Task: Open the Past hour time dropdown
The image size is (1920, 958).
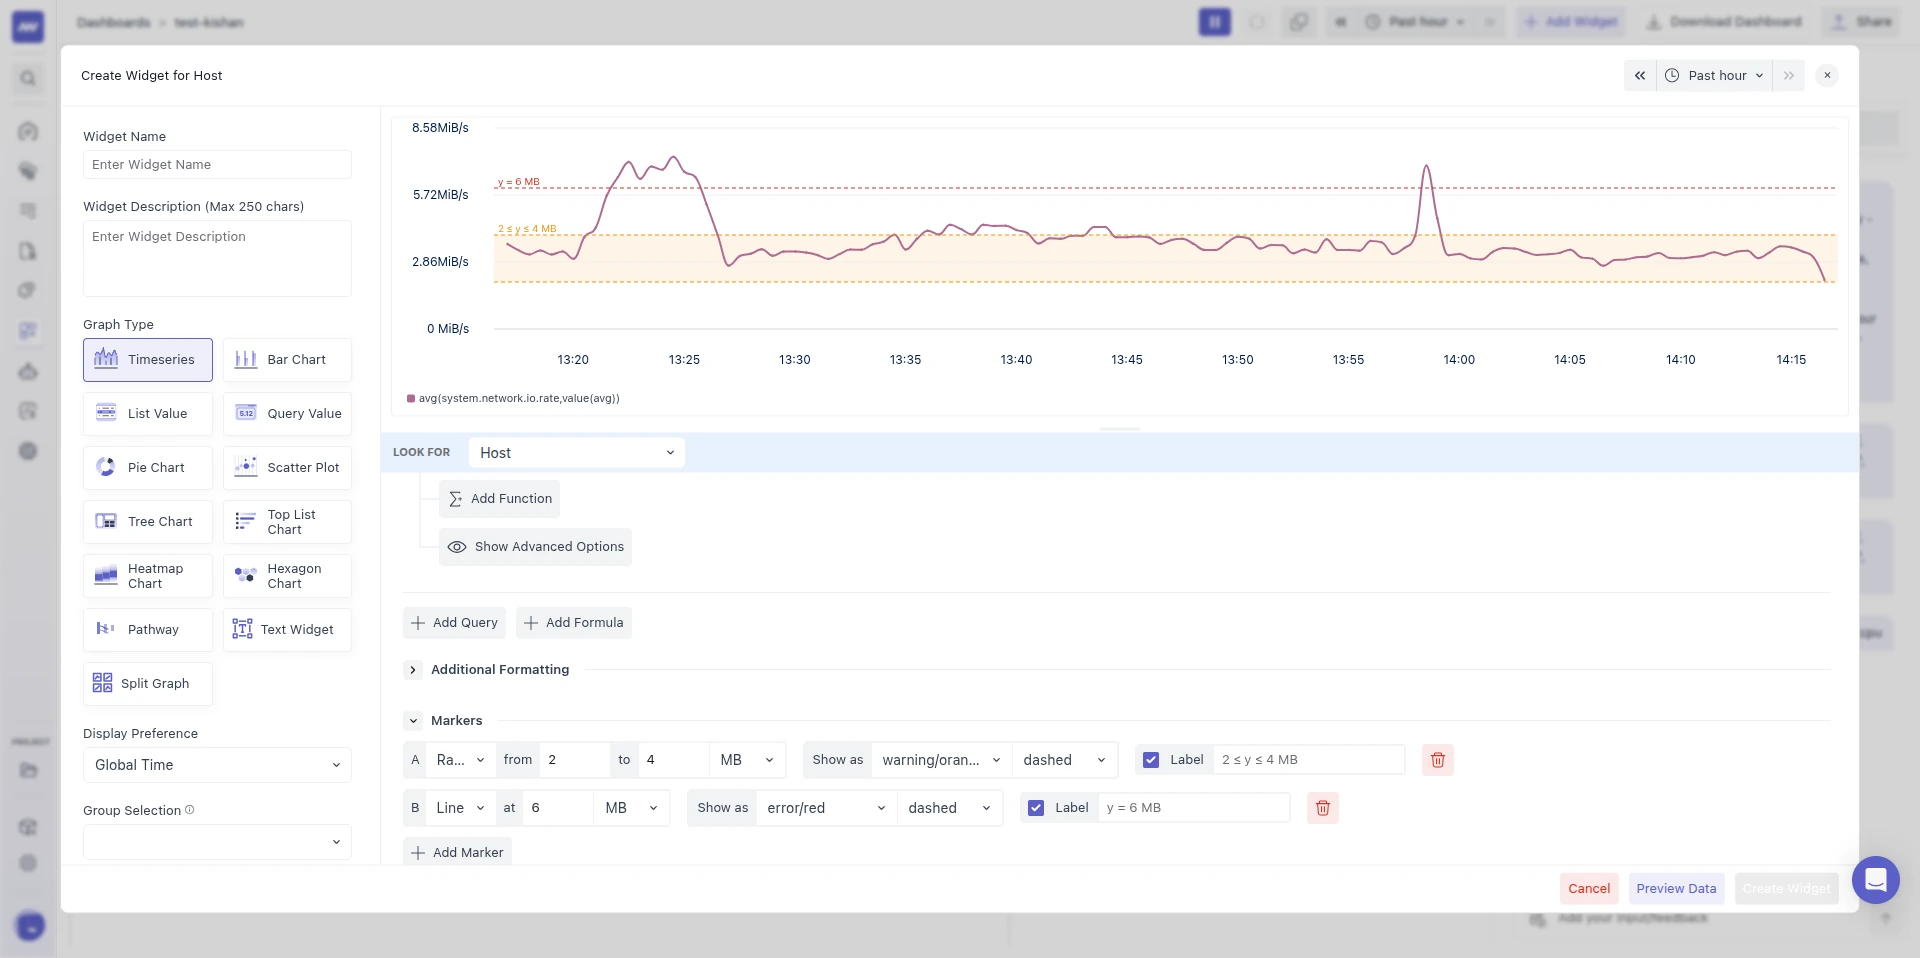Action: pos(1714,76)
